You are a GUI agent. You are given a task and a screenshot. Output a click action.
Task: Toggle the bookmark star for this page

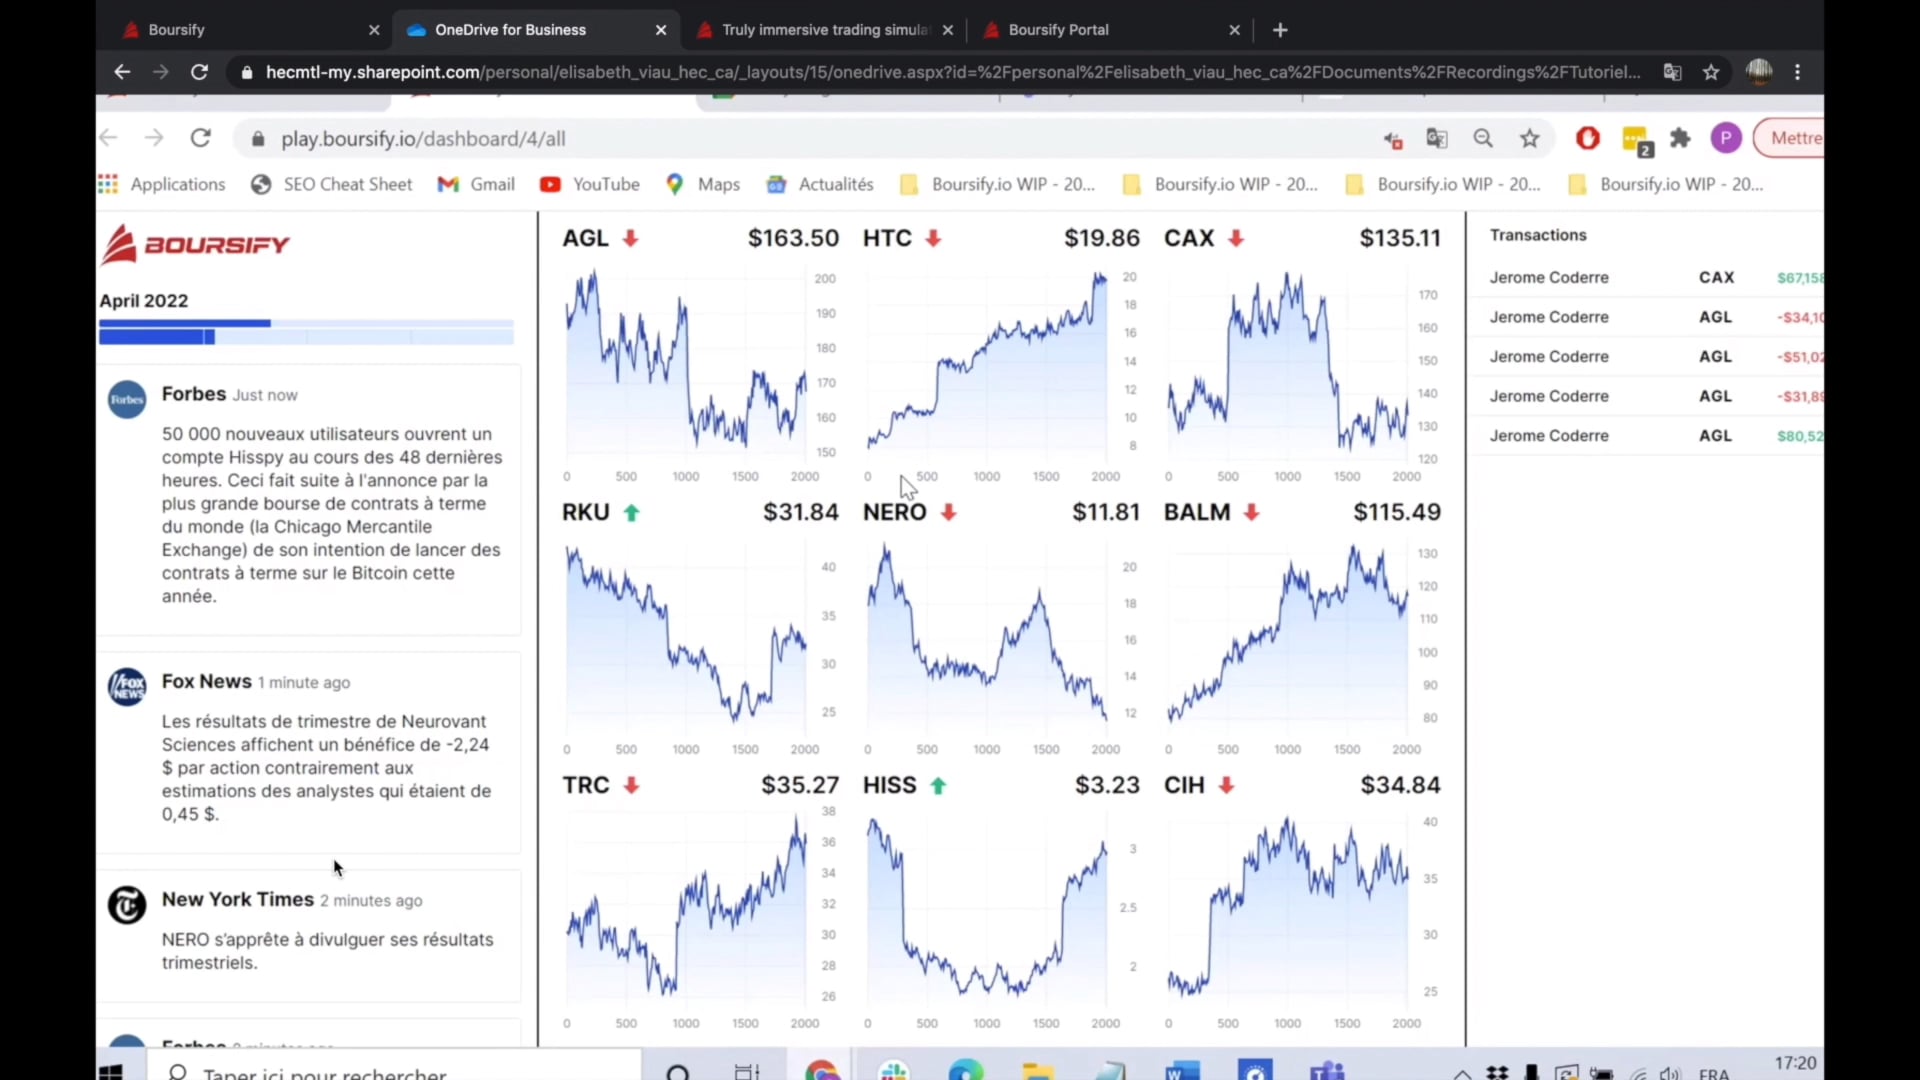pyautogui.click(x=1530, y=139)
